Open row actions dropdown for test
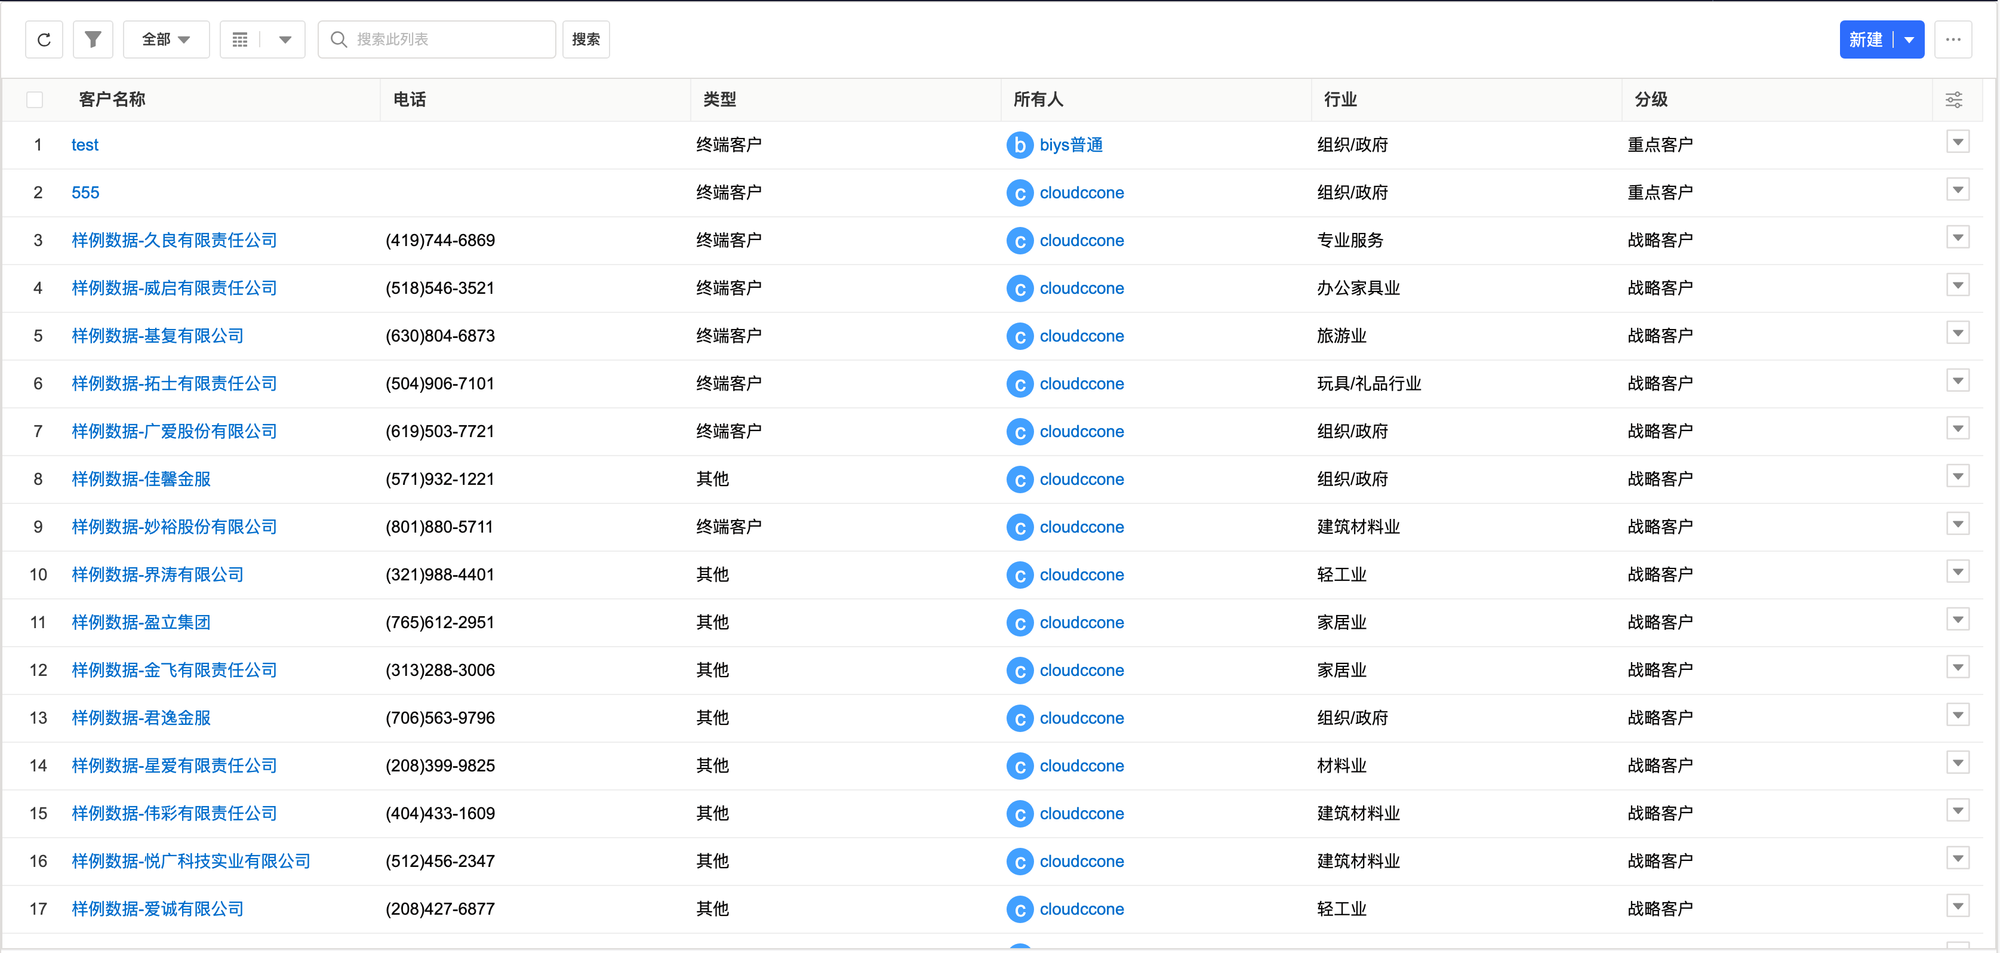Screen dimensions: 2000x953 (x=1958, y=143)
